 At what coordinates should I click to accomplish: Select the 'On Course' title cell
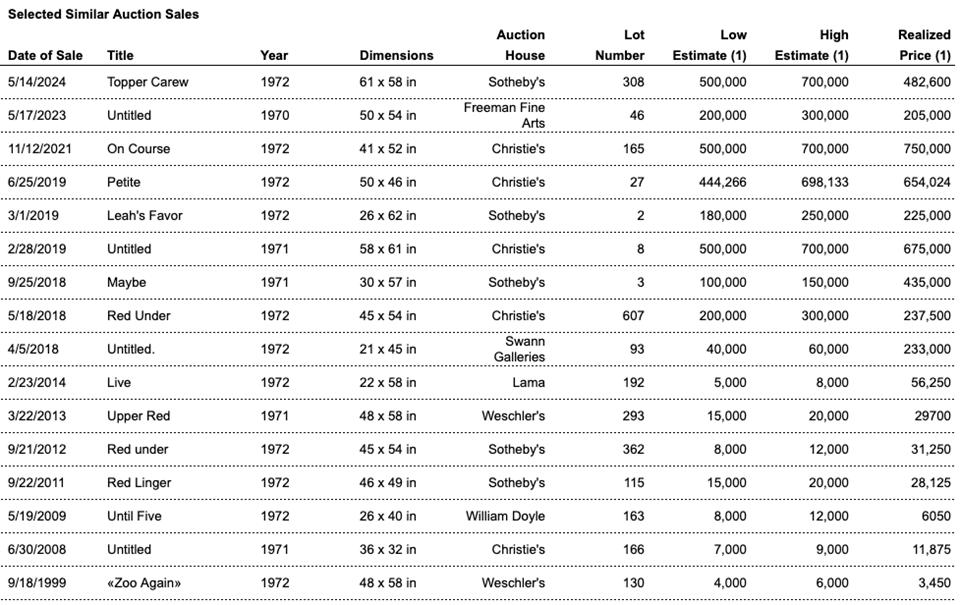click(x=138, y=149)
